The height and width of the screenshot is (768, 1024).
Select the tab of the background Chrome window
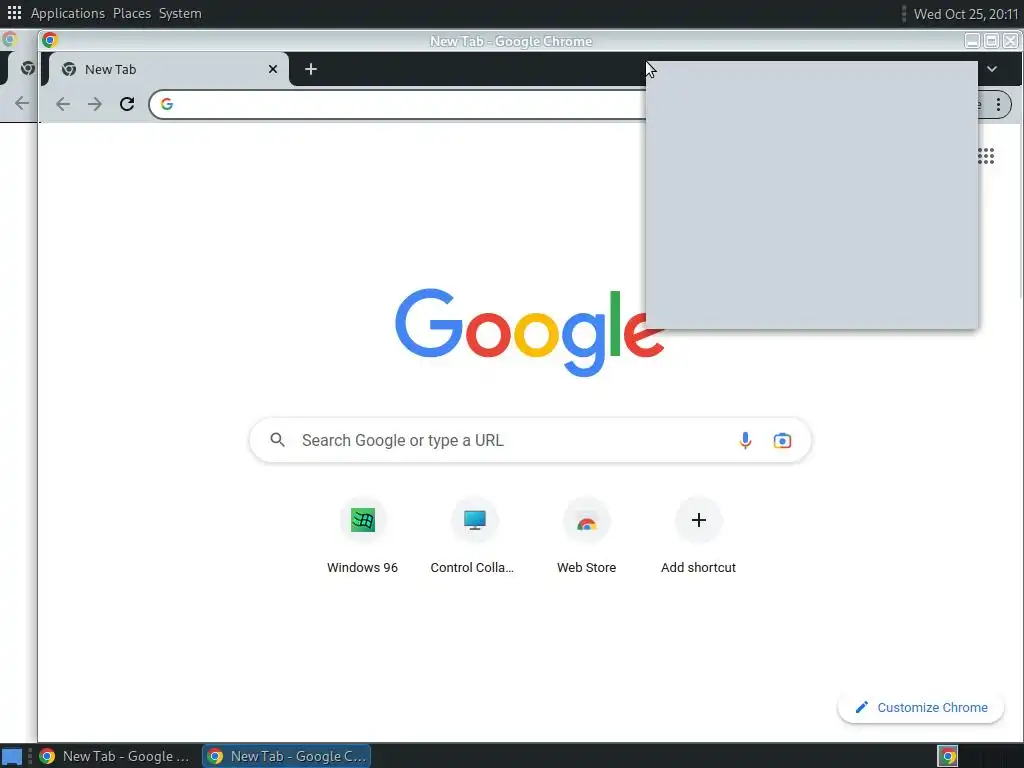(x=26, y=69)
